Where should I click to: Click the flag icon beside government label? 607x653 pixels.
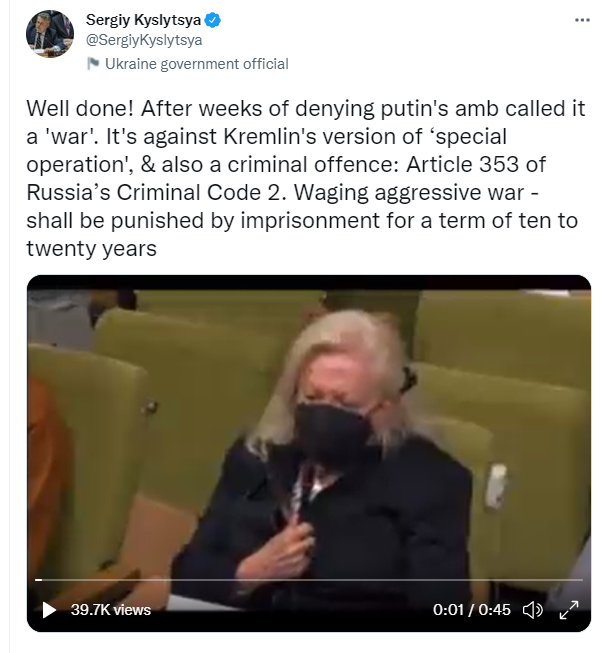[x=93, y=64]
